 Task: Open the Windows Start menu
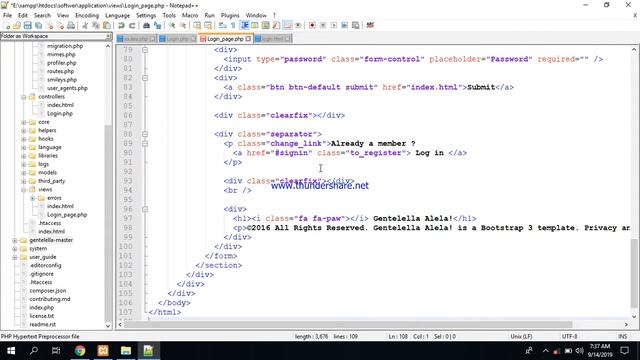pyautogui.click(x=11, y=351)
